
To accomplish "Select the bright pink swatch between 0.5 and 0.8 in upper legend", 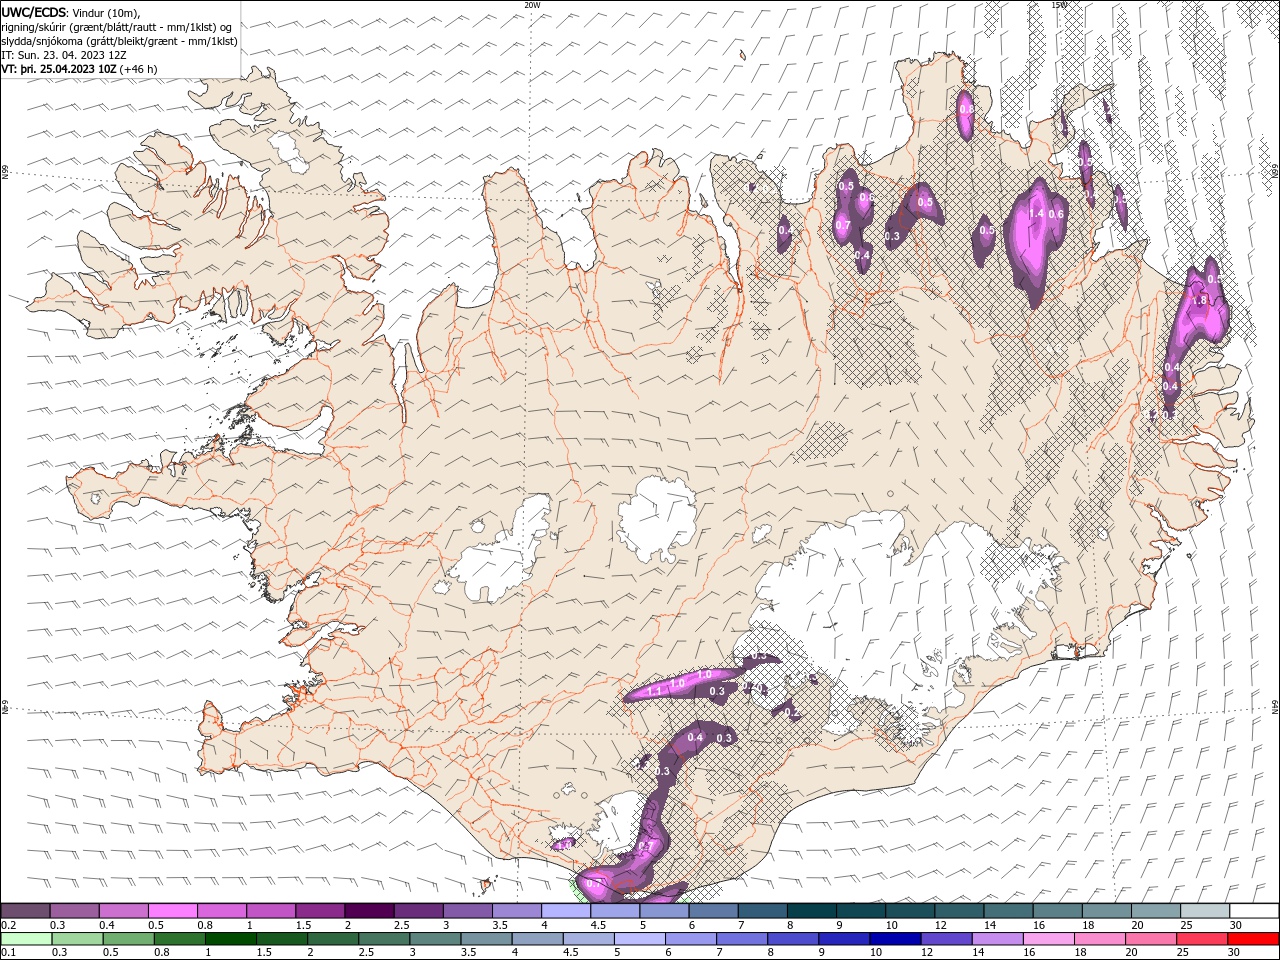I will [172, 911].
